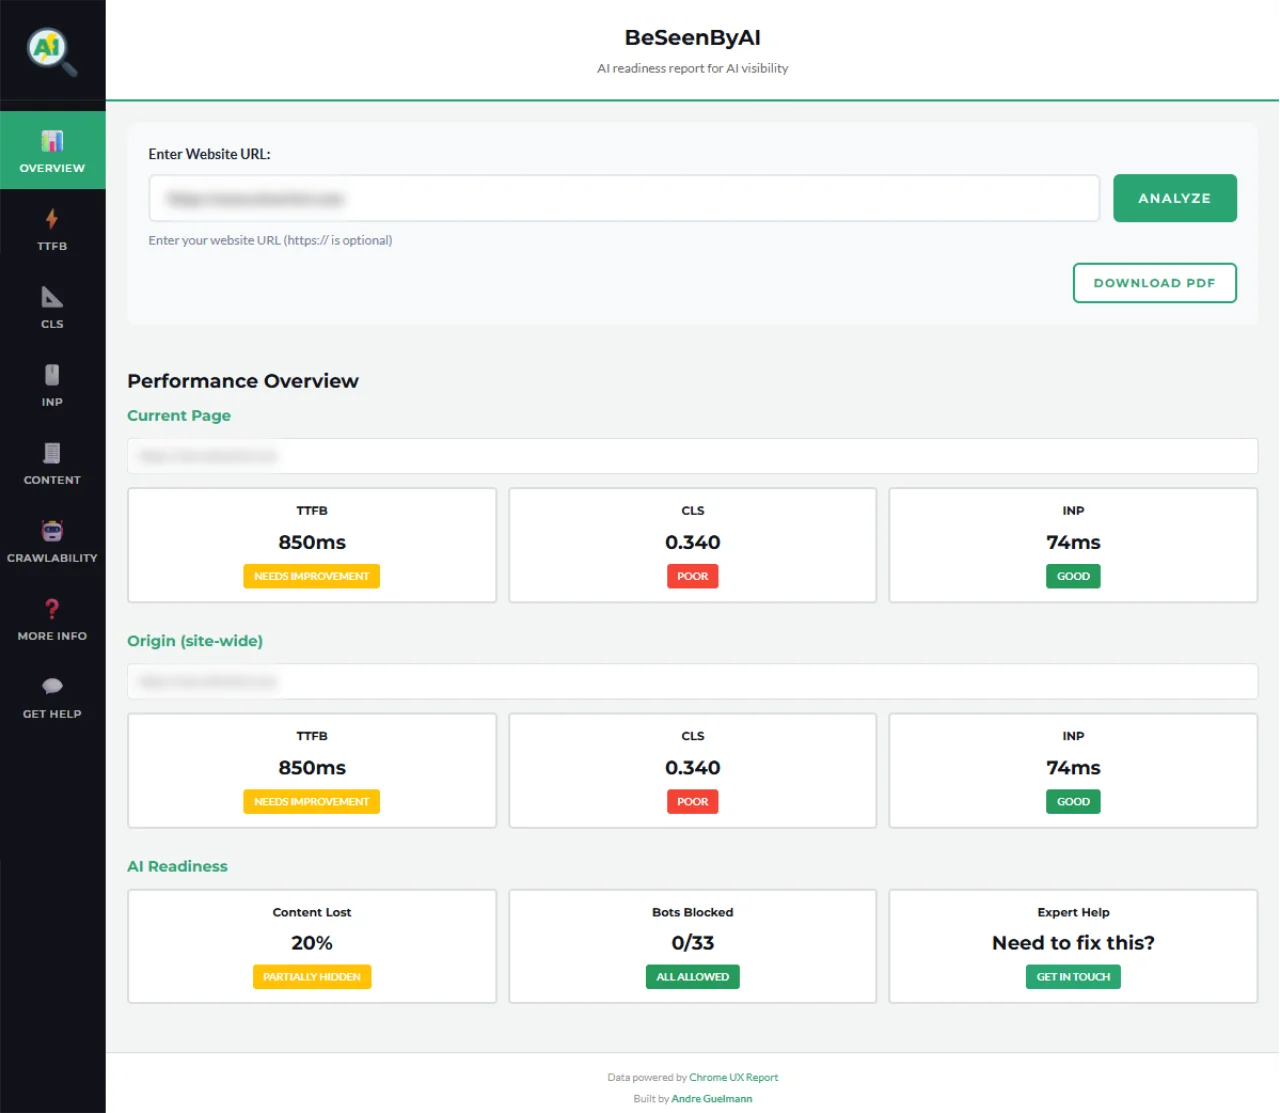Open the Content section in the sidebar

52,463
